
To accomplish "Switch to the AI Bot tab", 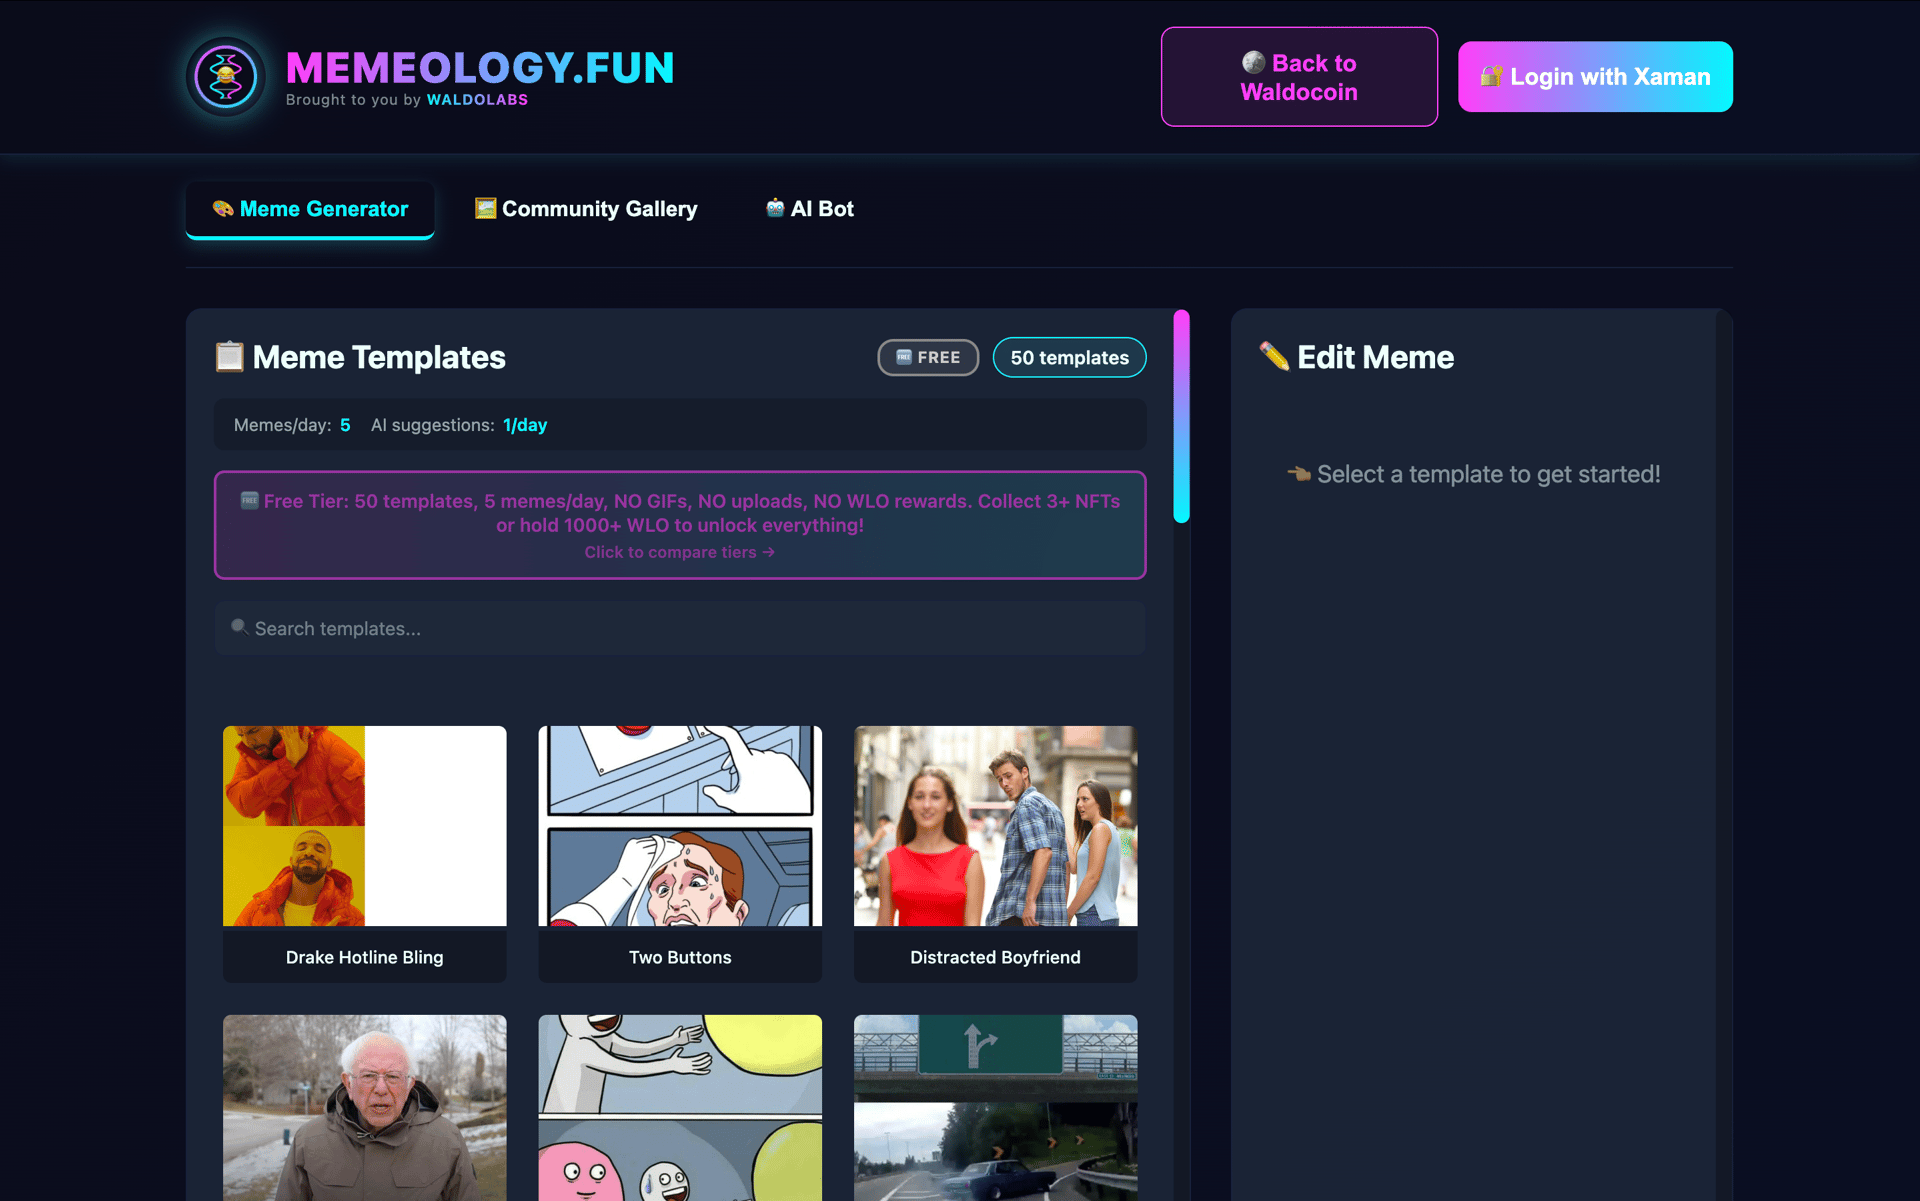I will [x=810, y=209].
